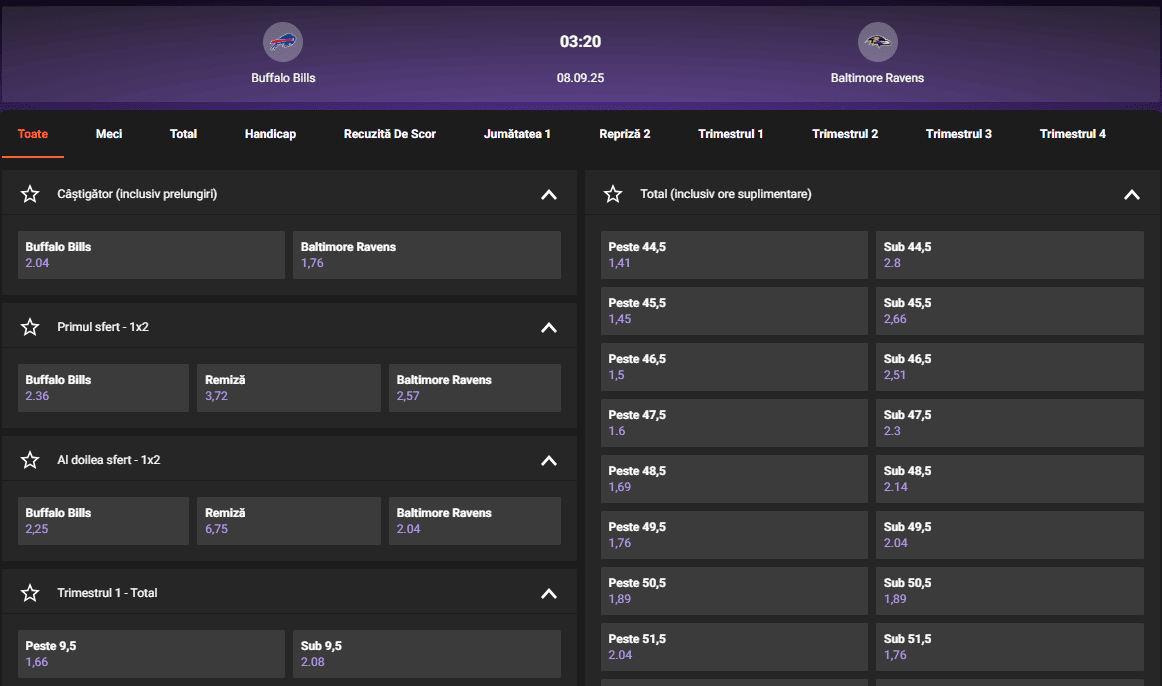The width and height of the screenshot is (1162, 686).
Task: Collapse the Total (inclusiv ore suplimentare) section
Action: pos(1132,194)
